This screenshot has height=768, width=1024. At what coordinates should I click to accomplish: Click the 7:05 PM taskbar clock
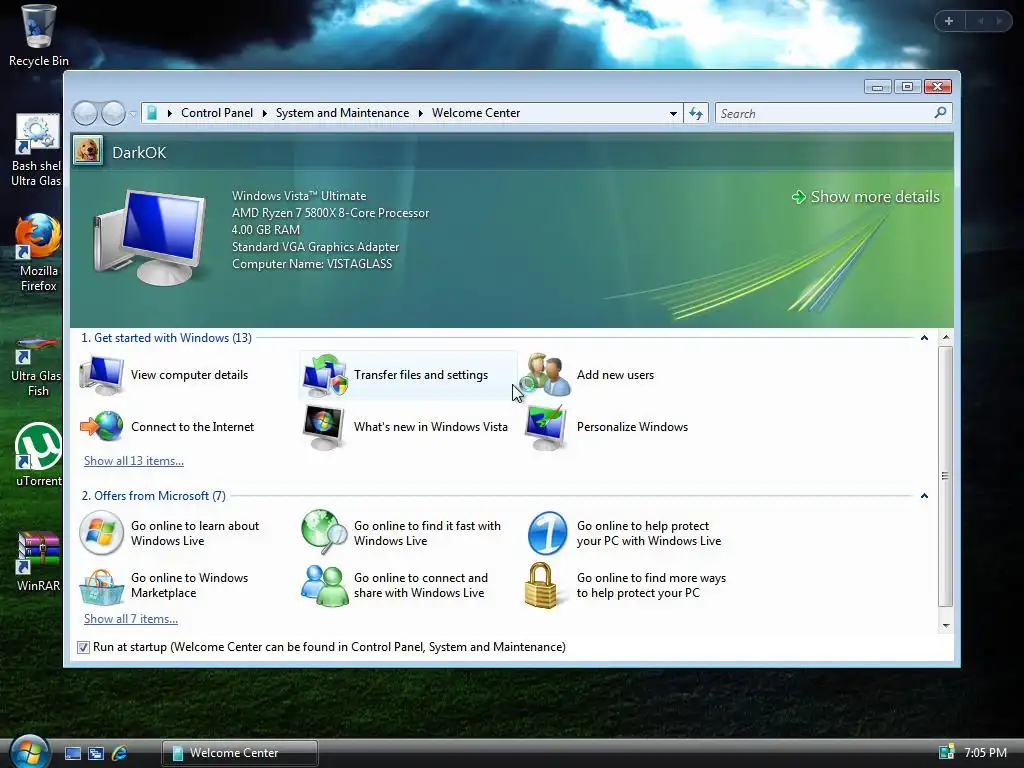pyautogui.click(x=985, y=752)
